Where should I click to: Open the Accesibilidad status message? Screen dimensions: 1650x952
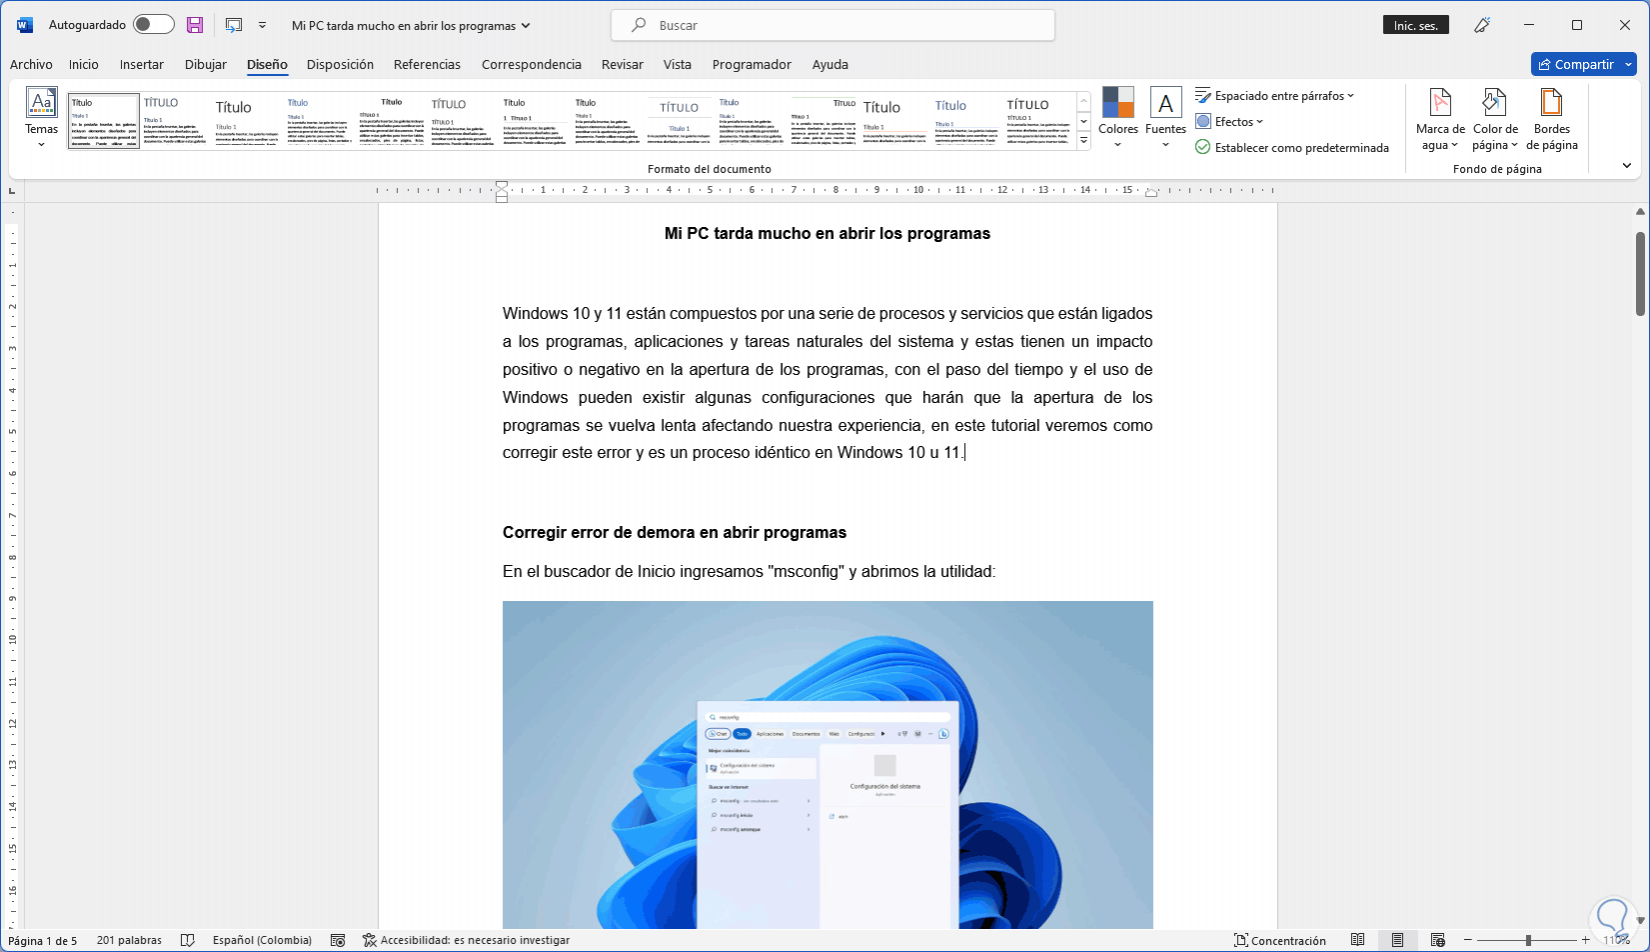pos(467,940)
